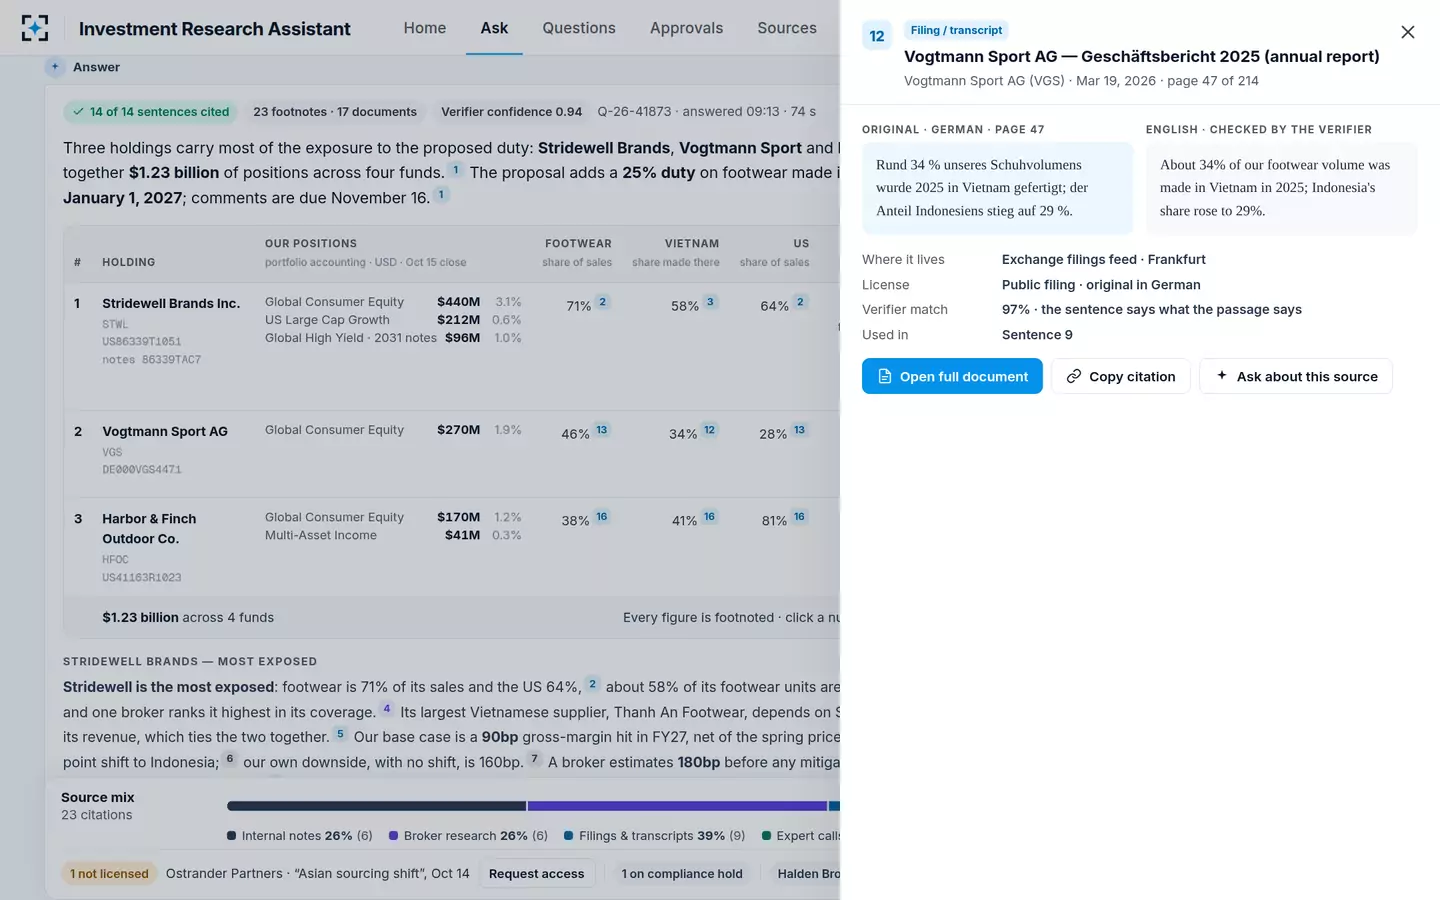This screenshot has width=1440, height=900.
Task: Click the link icon in Copy citation
Action: click(x=1074, y=376)
